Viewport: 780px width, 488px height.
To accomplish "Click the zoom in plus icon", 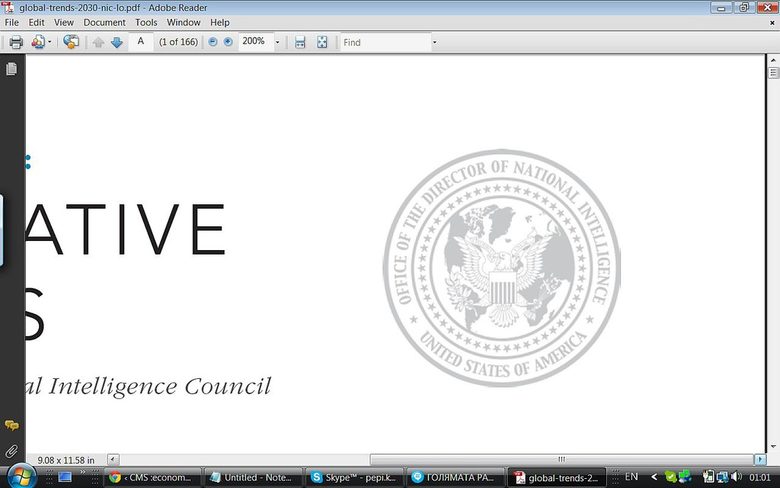I will 228,42.
